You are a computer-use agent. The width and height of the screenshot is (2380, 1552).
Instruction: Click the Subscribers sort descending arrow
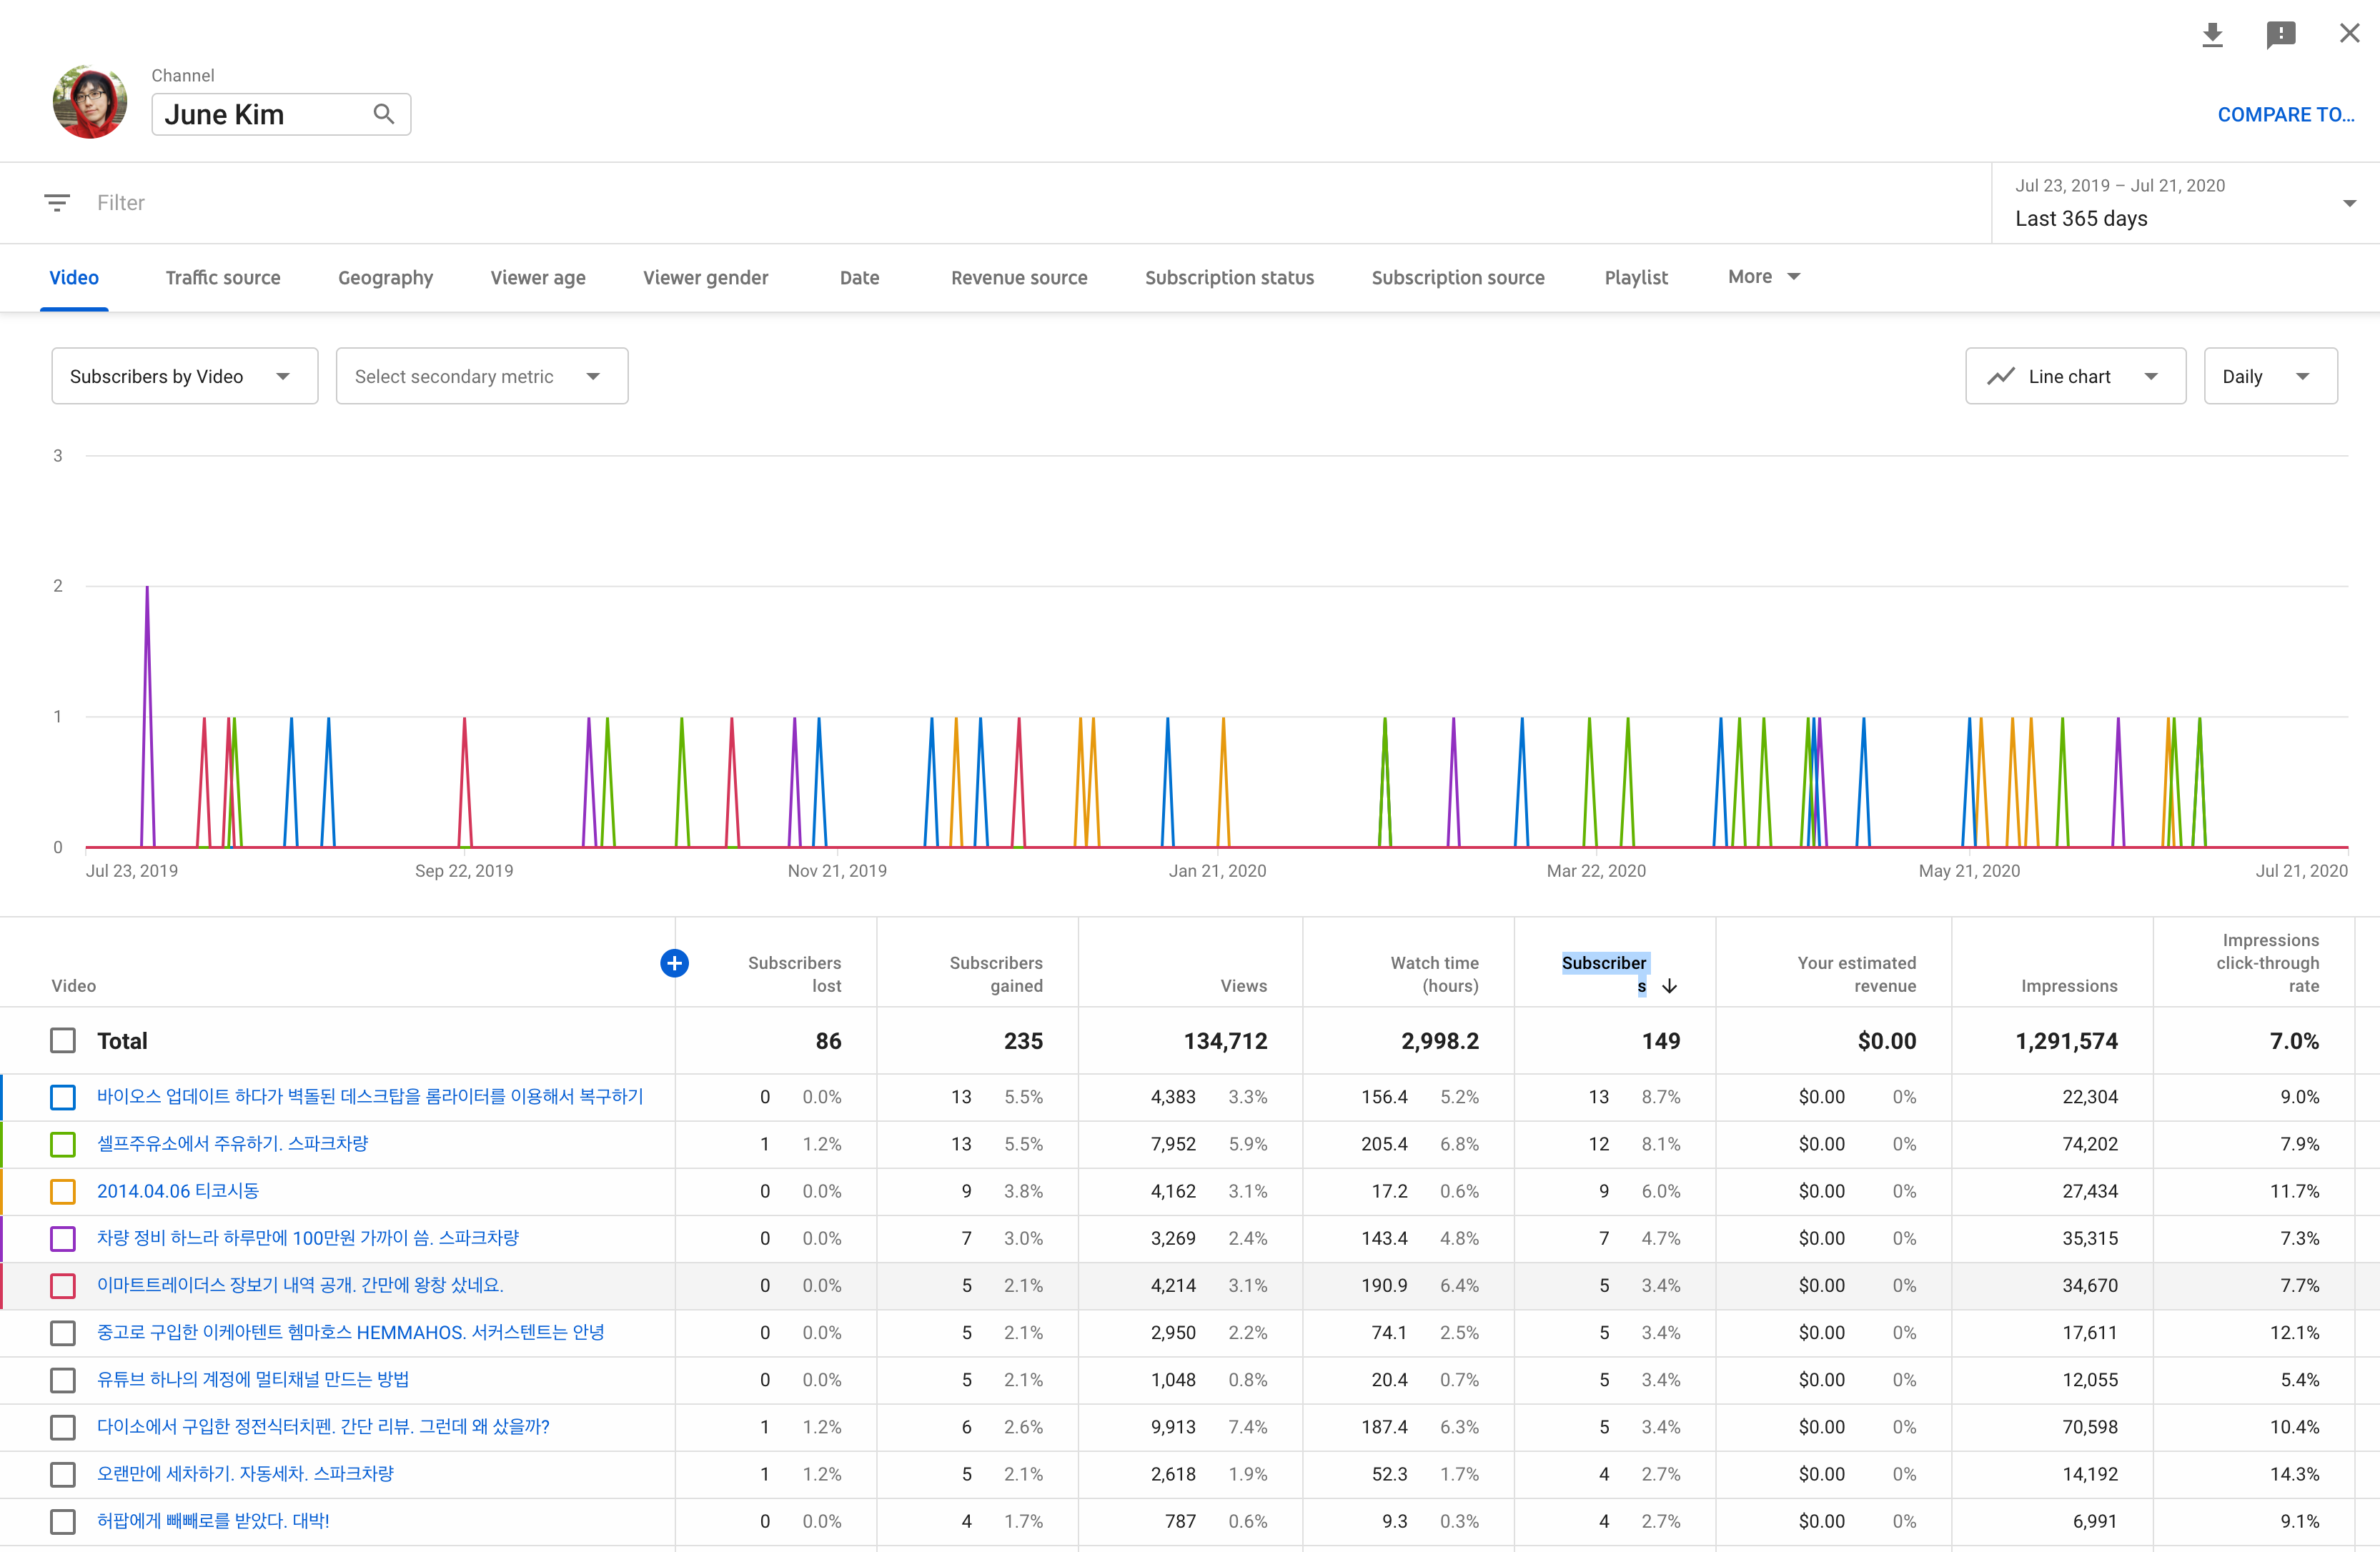pos(1670,986)
